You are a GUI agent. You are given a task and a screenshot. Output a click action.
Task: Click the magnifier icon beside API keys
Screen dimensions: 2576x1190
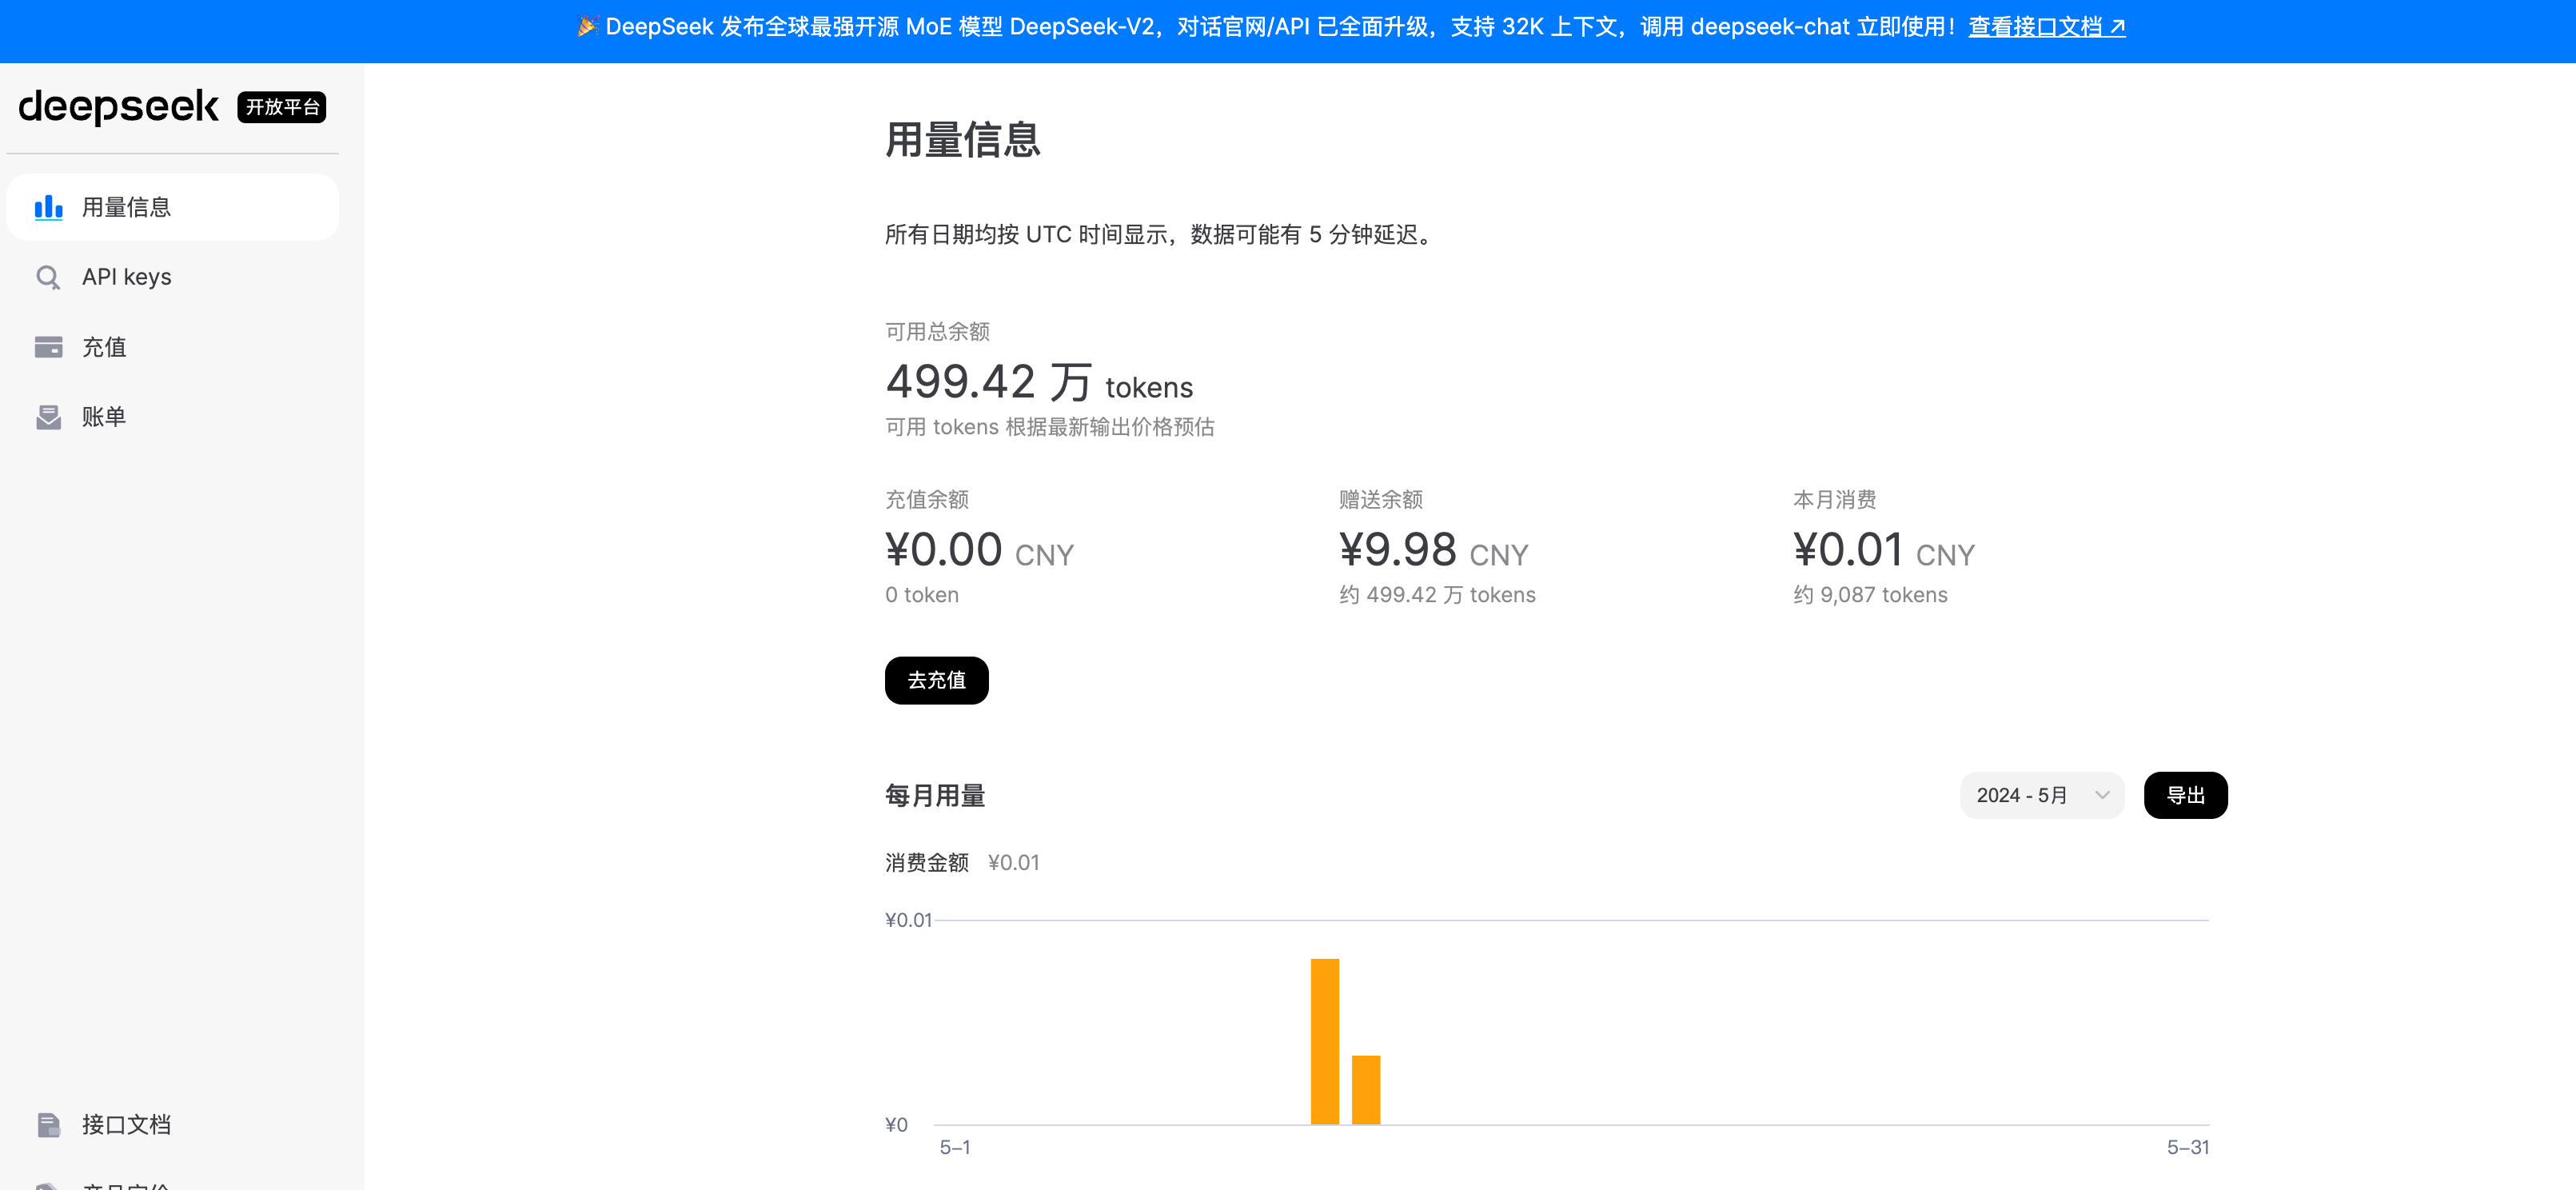pos(48,277)
